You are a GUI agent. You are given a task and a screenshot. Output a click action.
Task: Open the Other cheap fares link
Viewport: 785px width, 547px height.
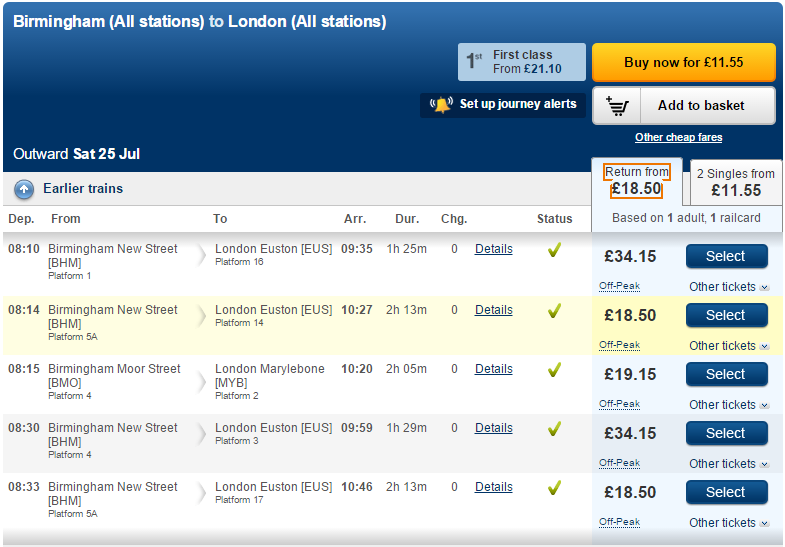pos(678,137)
